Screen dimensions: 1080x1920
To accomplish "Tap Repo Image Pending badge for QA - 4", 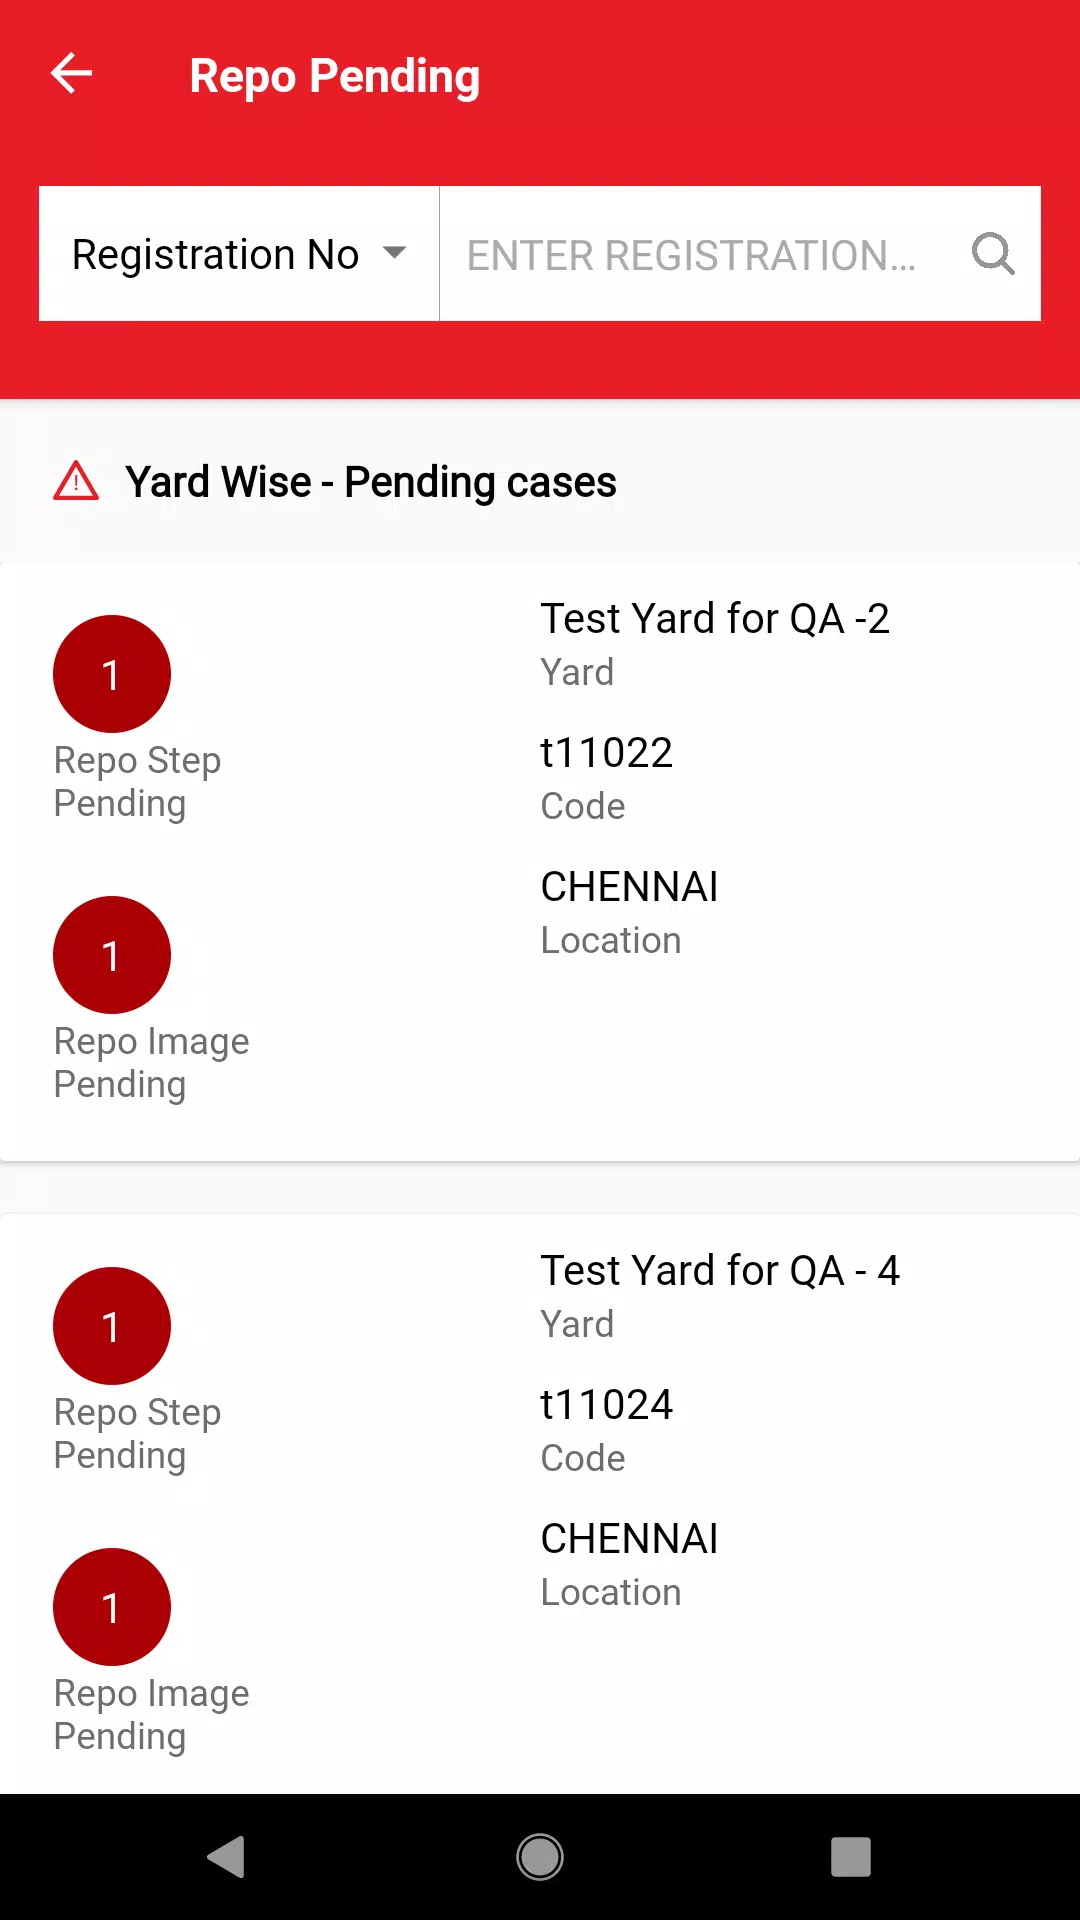I will click(112, 1607).
